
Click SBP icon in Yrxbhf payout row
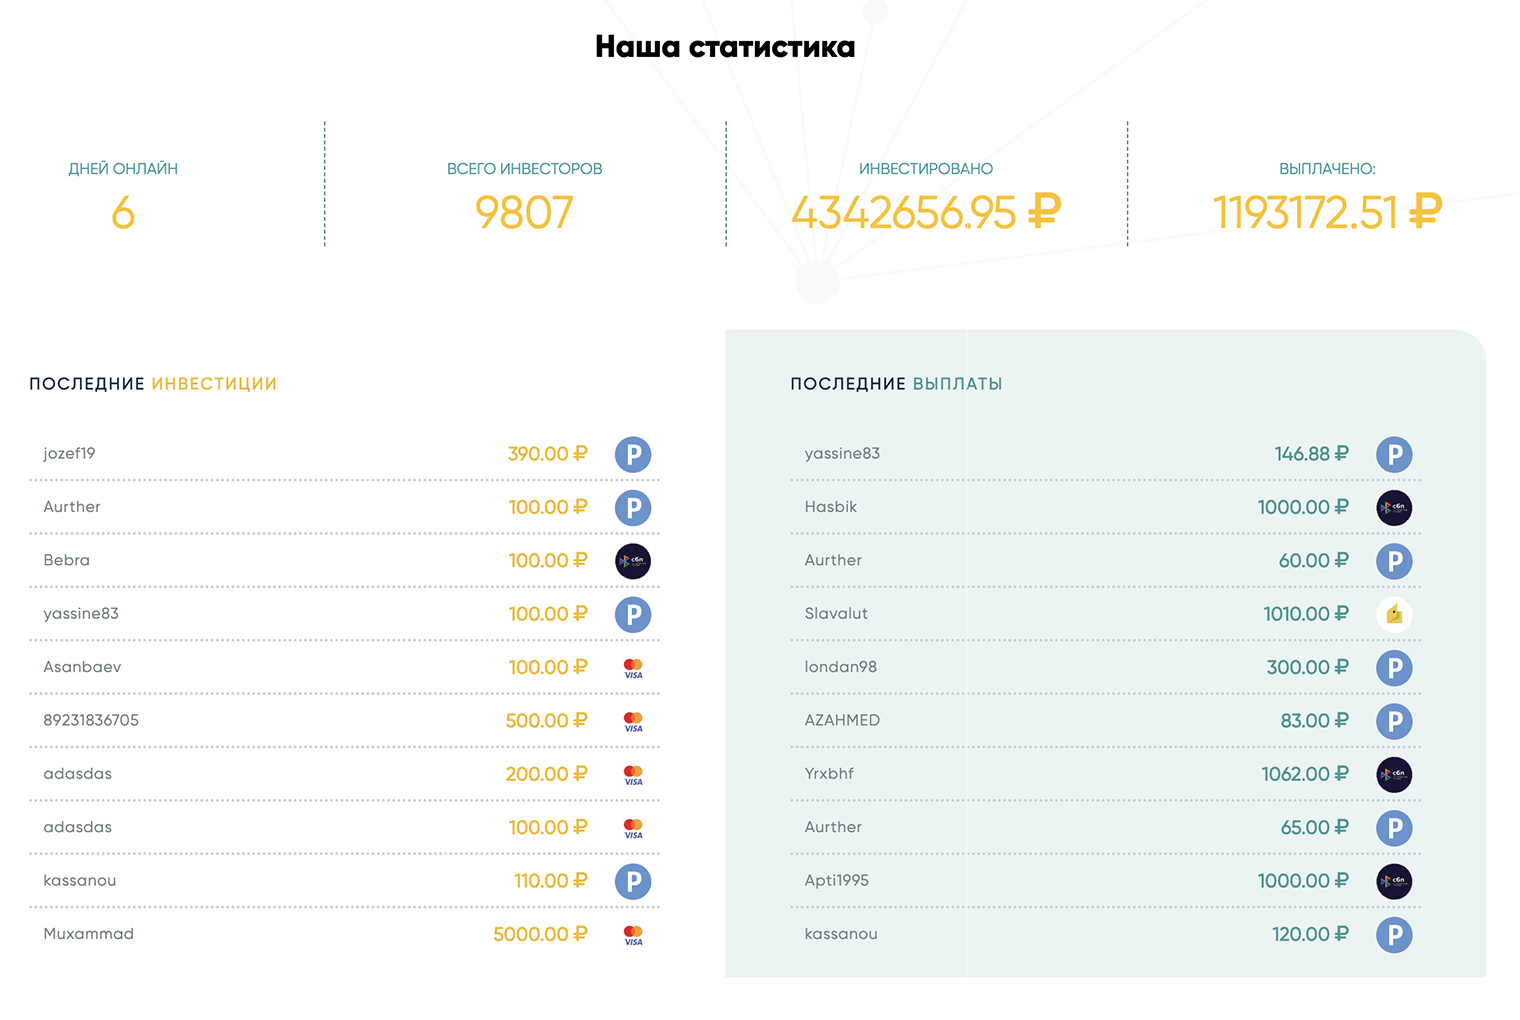1394,775
